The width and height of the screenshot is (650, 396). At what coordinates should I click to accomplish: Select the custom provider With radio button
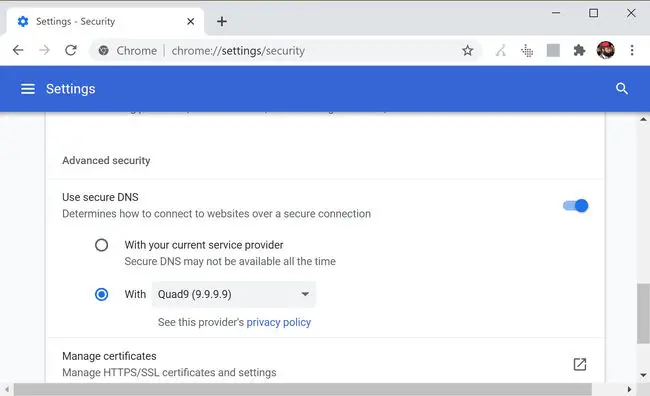102,294
